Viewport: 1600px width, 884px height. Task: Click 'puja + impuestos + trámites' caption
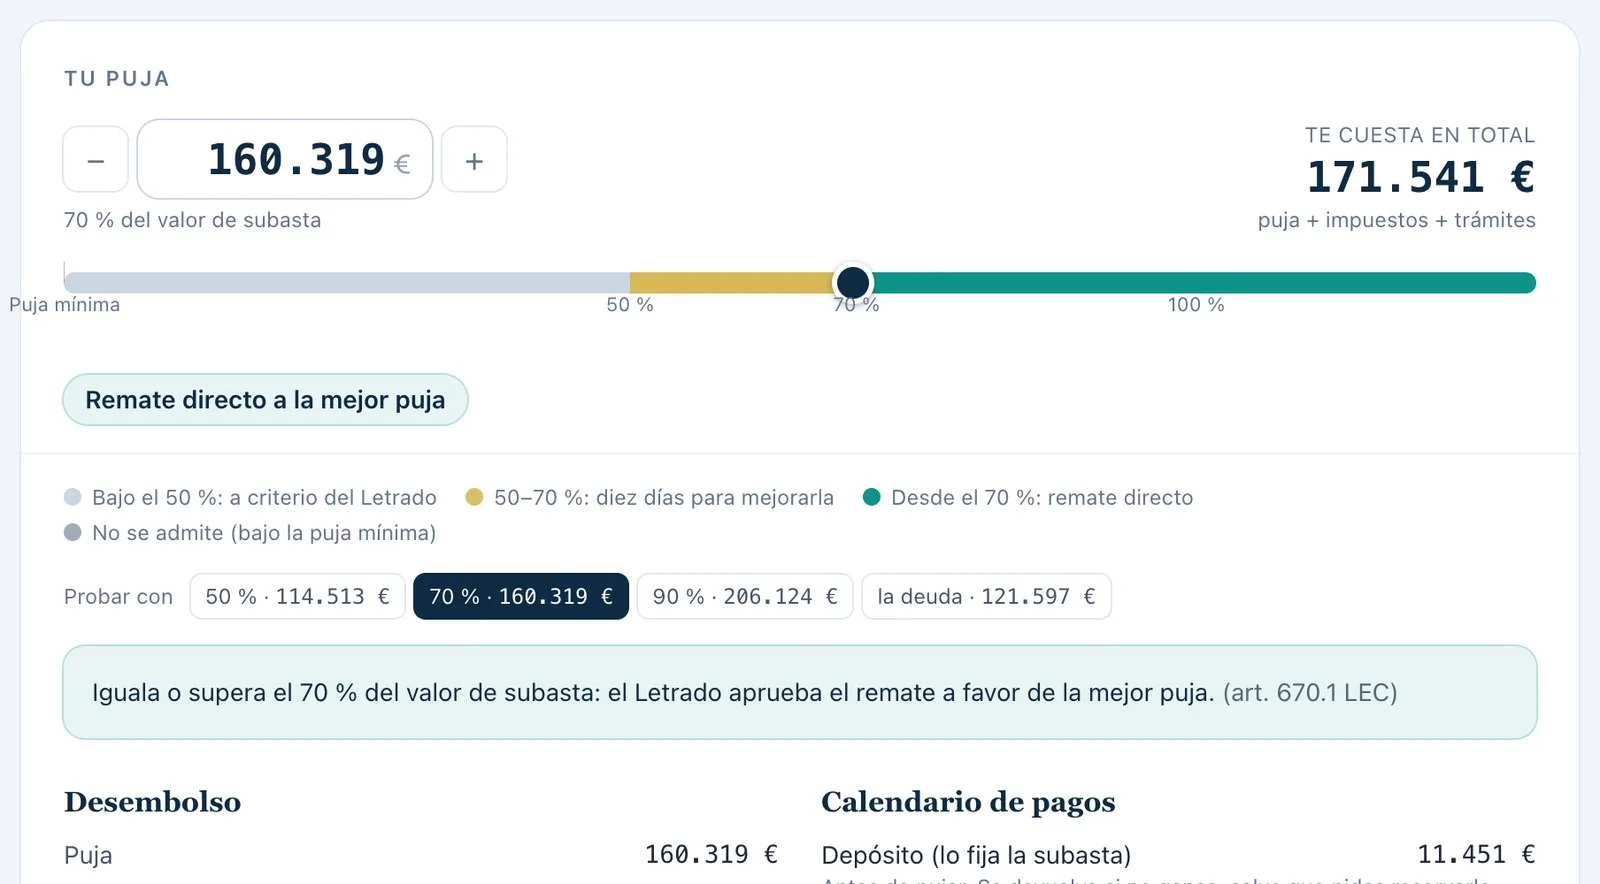coord(1396,220)
